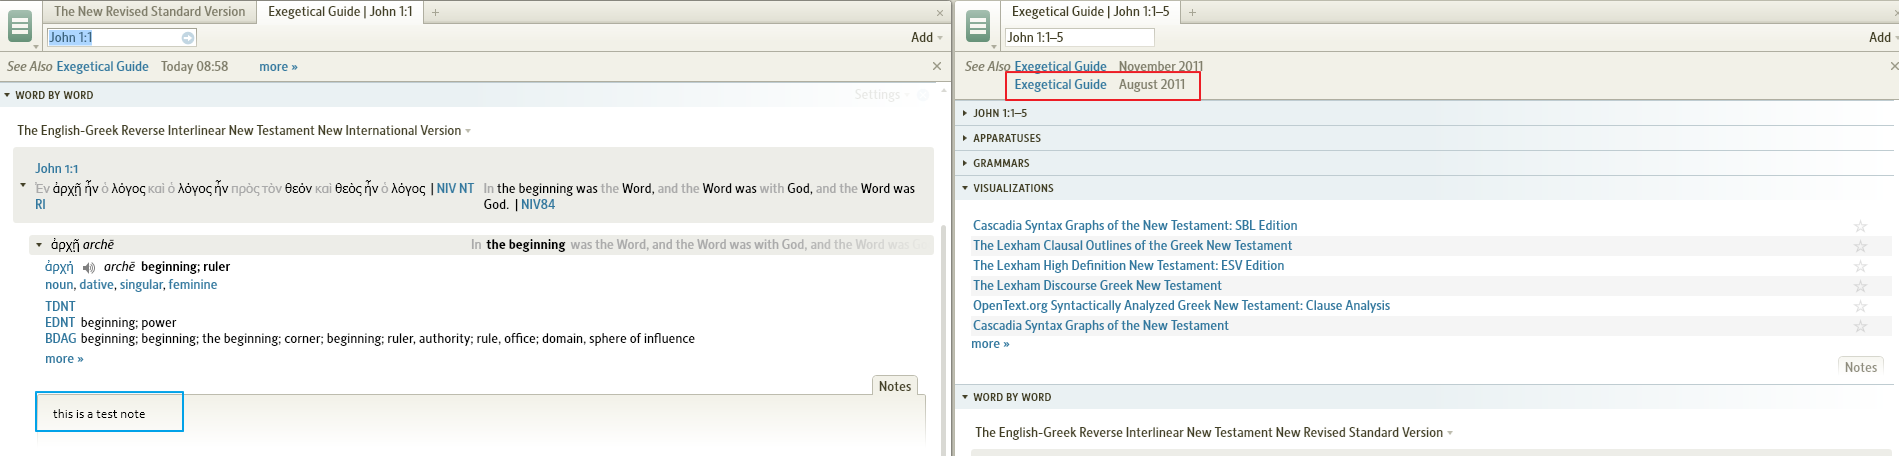Viewport: 1899px width, 456px height.
Task: Click John 1:1–5 reference input field
Action: coord(1079,38)
